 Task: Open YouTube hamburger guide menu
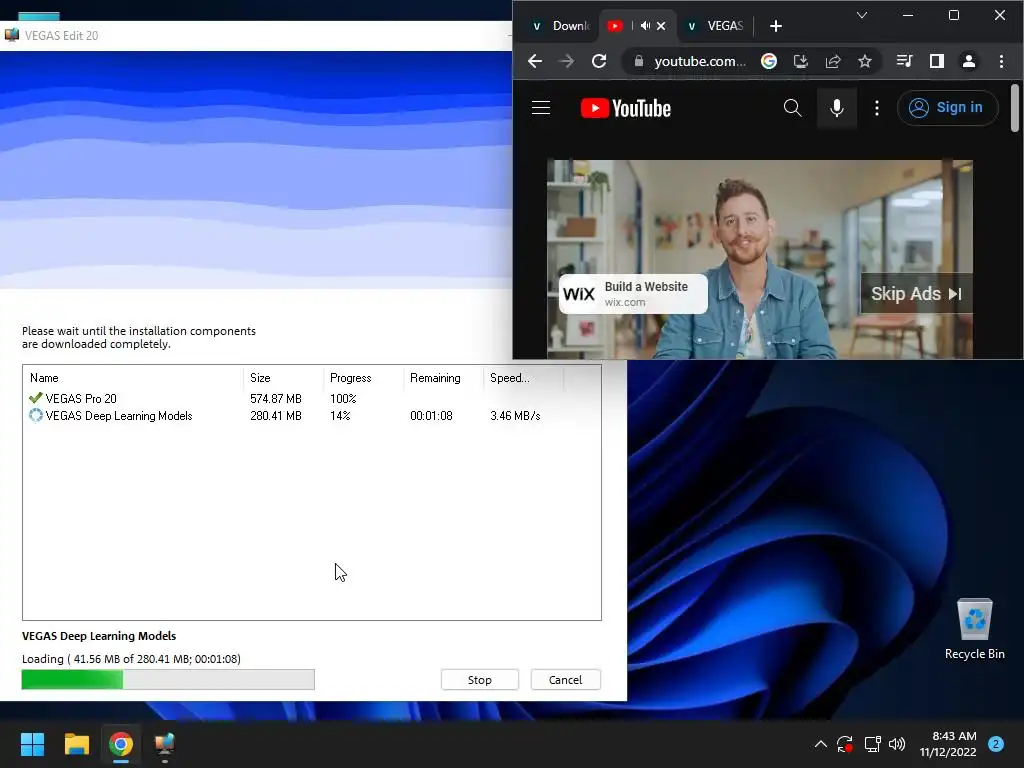pyautogui.click(x=541, y=108)
